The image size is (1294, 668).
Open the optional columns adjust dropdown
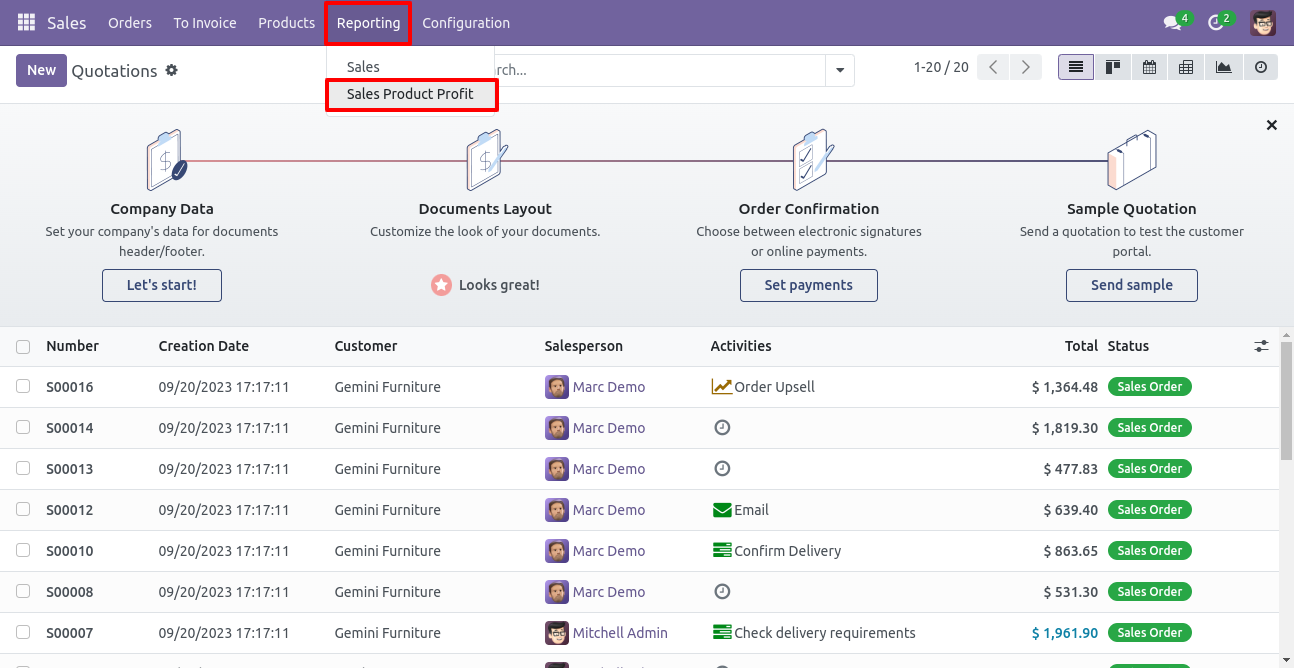(x=1261, y=346)
